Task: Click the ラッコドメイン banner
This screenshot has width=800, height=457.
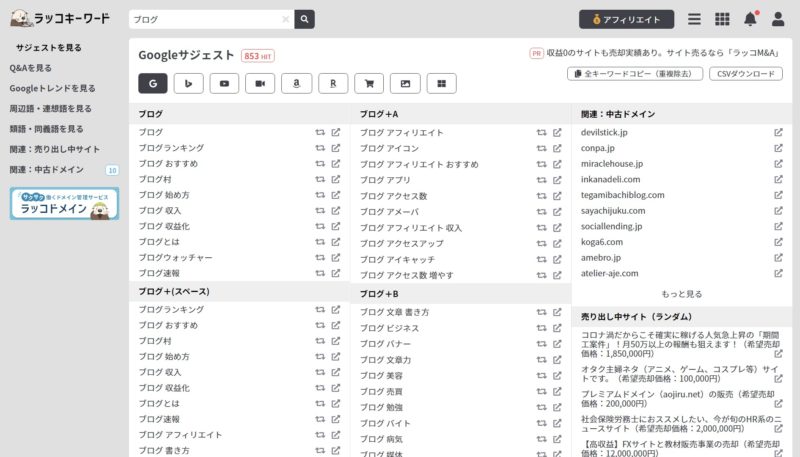Action: coord(64,204)
